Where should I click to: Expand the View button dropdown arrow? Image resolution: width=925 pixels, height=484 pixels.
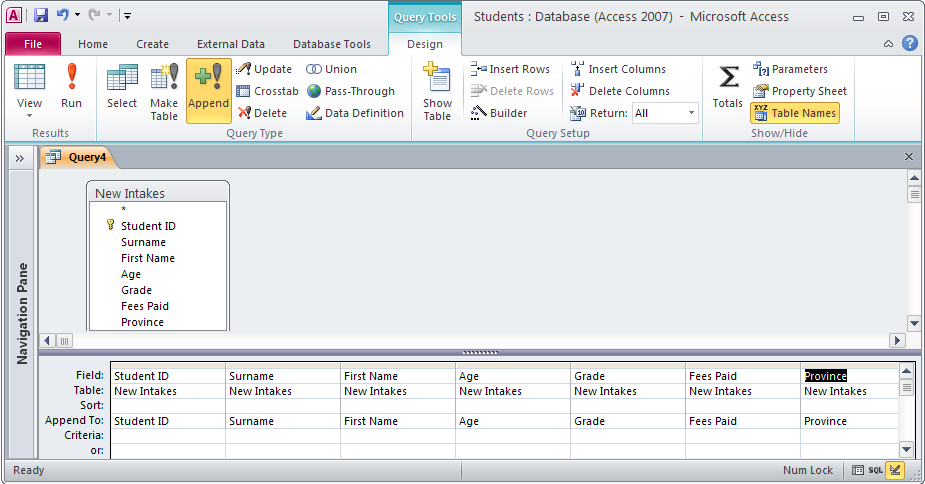pyautogui.click(x=29, y=116)
